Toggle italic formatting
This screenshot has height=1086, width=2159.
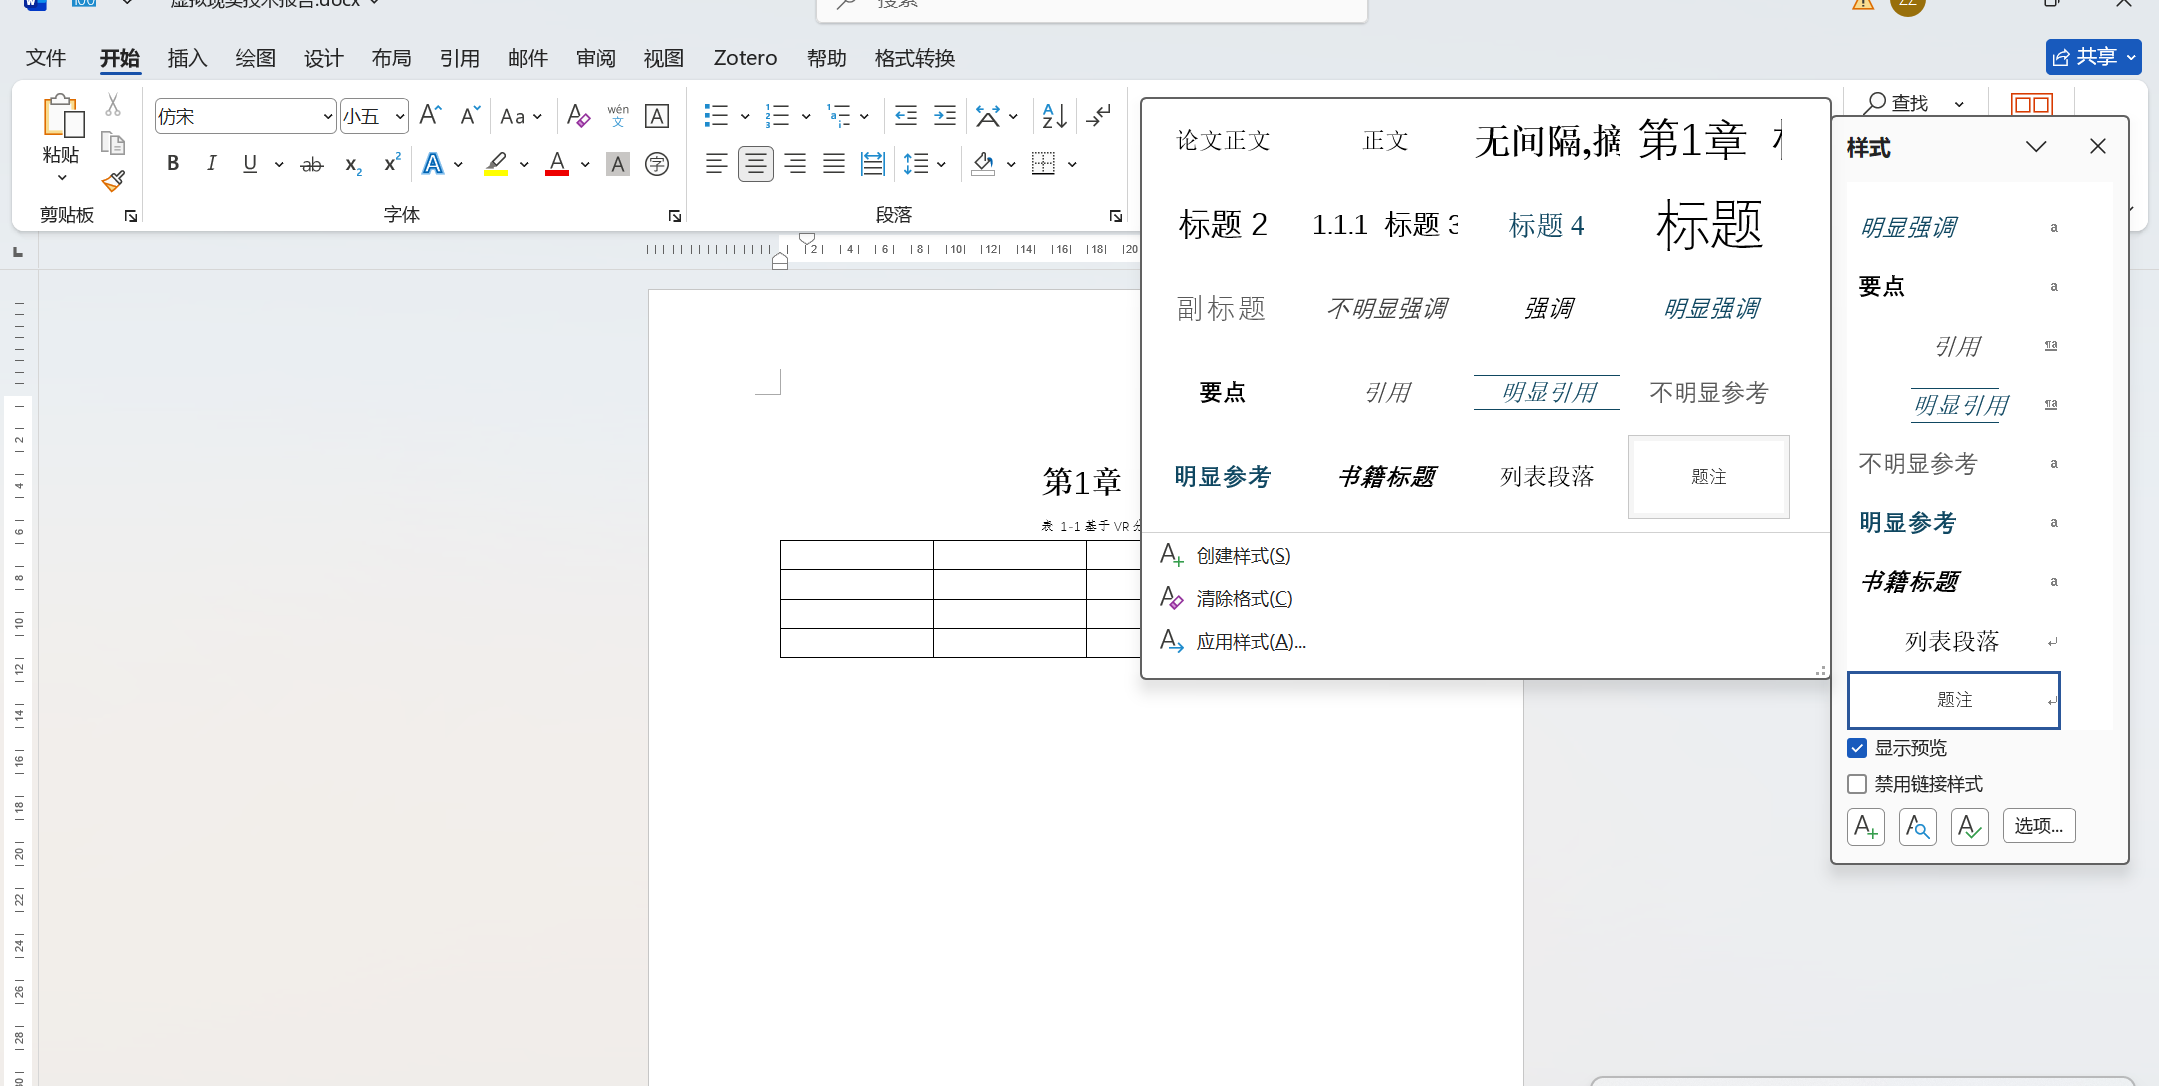[211, 164]
